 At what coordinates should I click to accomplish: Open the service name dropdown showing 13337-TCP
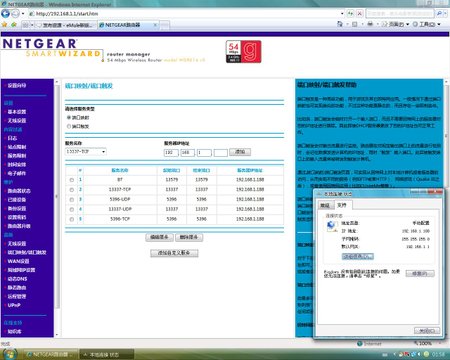(86, 152)
